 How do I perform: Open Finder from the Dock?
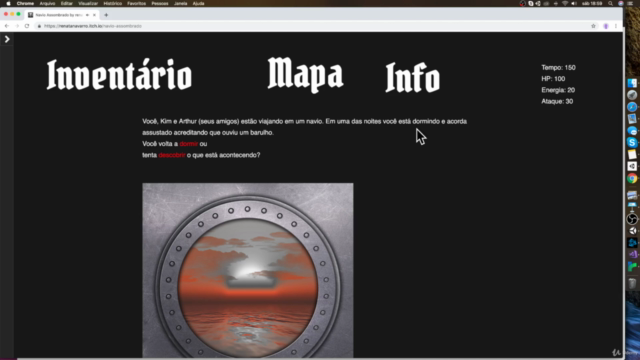pyautogui.click(x=632, y=83)
